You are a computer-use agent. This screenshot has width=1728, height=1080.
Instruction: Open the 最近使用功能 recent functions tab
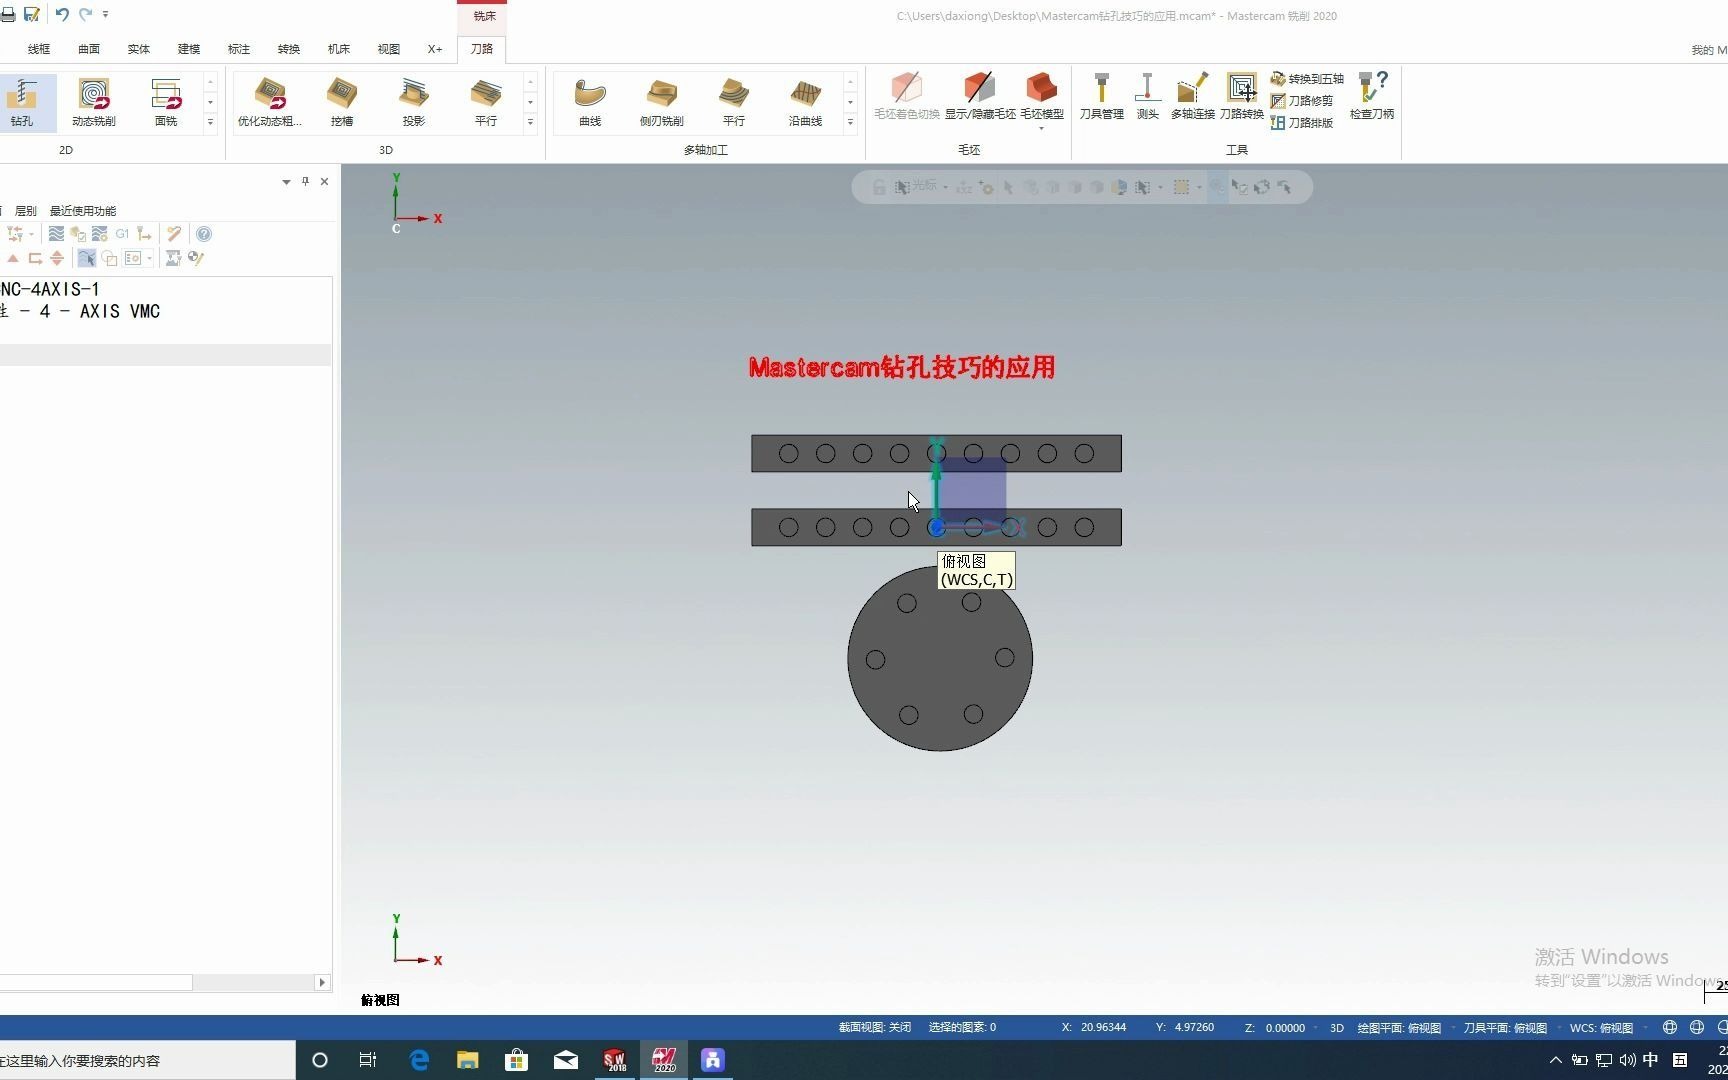pos(83,211)
